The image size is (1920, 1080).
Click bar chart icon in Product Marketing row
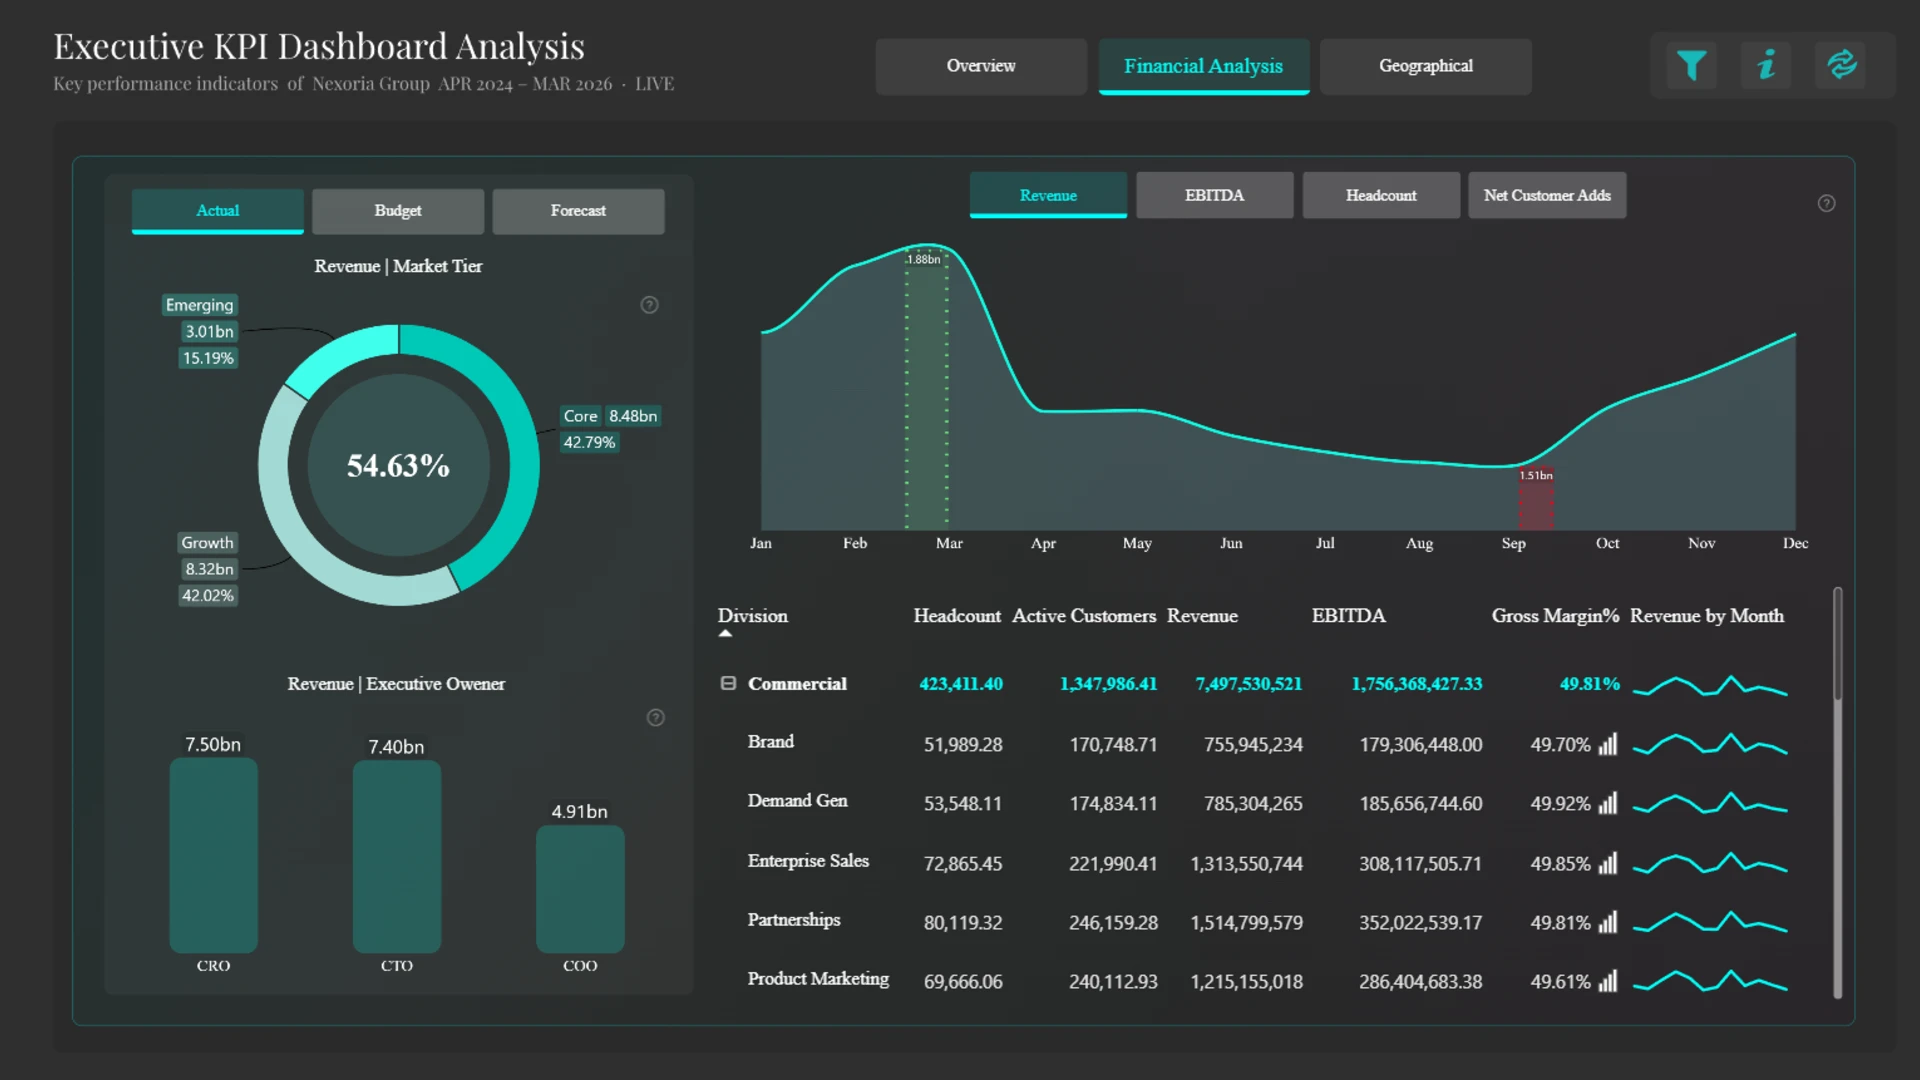pyautogui.click(x=1607, y=982)
